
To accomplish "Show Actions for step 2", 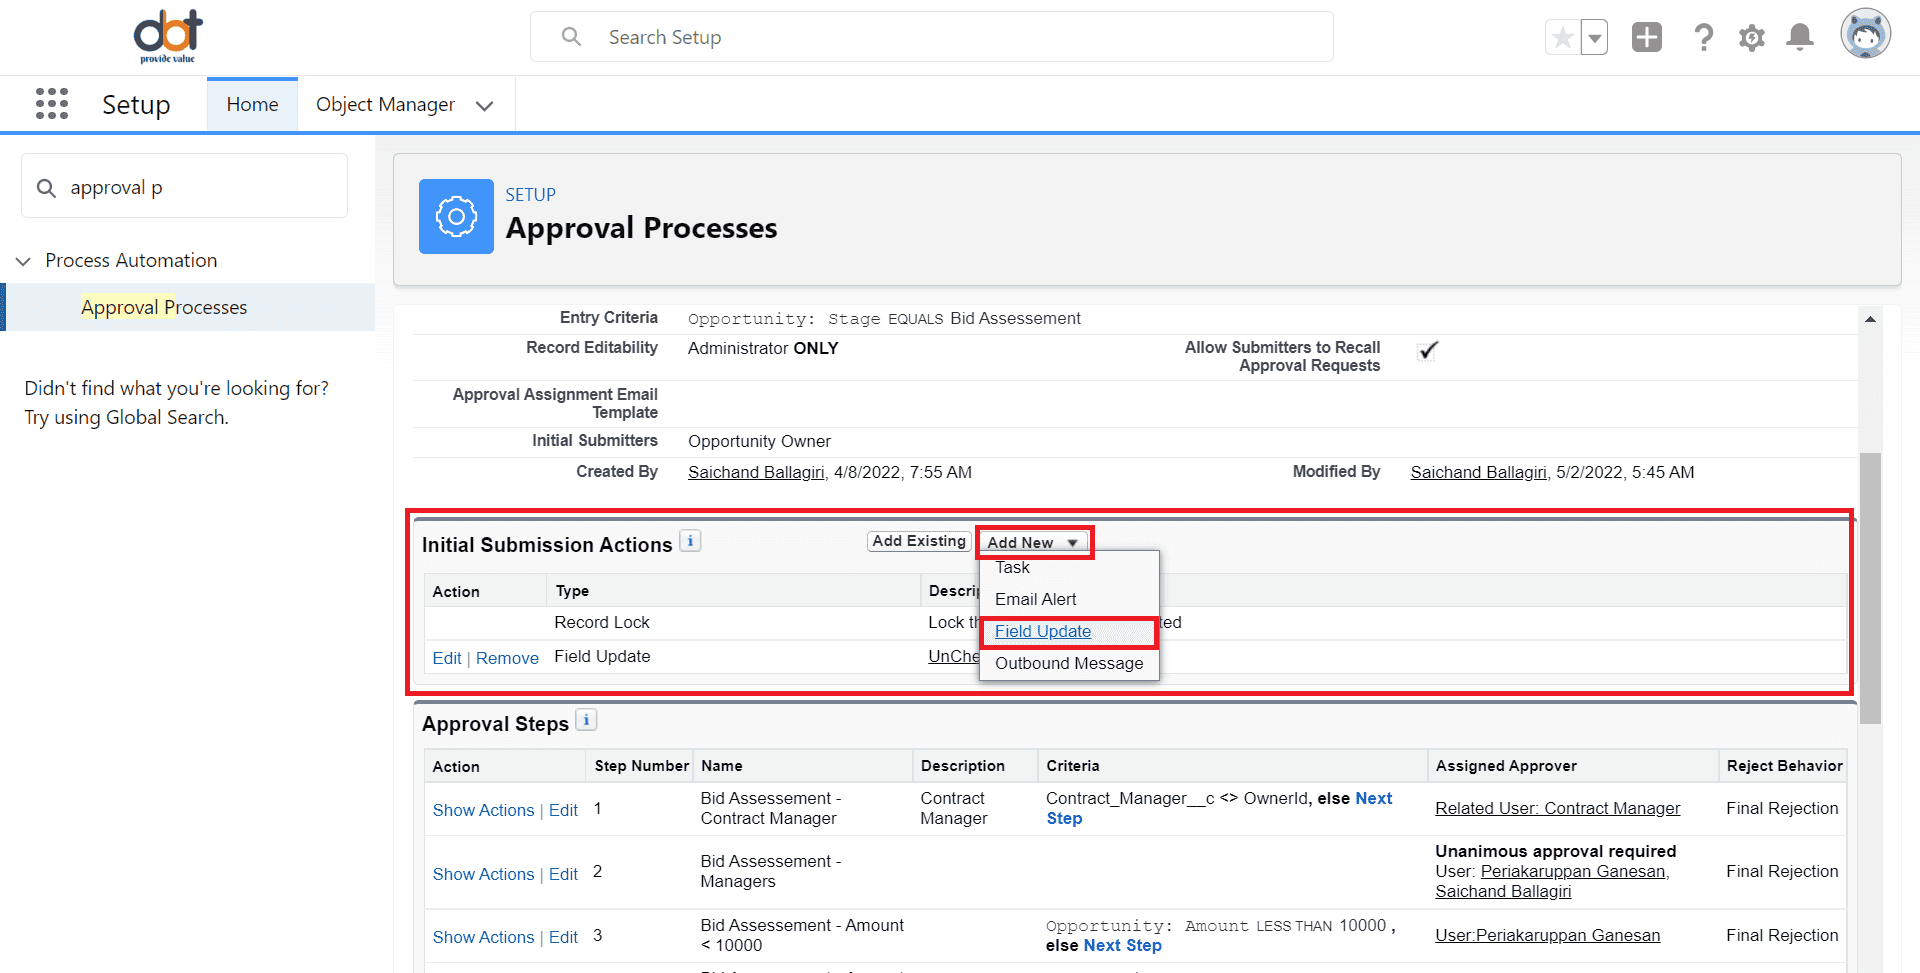I will 483,874.
